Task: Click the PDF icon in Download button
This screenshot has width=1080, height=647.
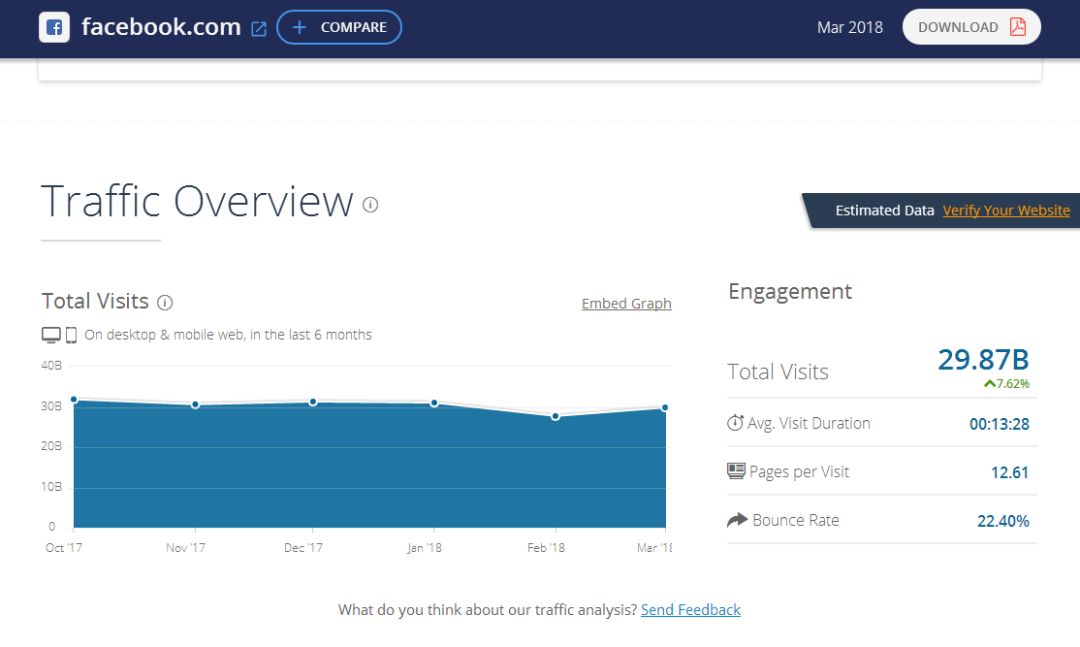Action: click(1017, 27)
